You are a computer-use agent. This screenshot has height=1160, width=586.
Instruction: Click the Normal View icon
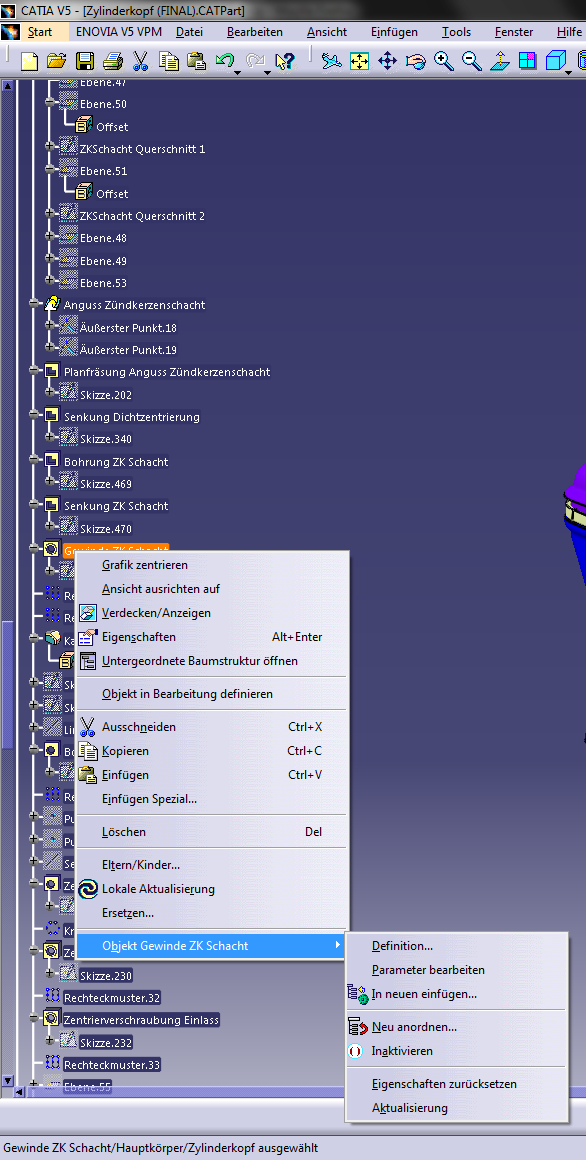pos(499,61)
